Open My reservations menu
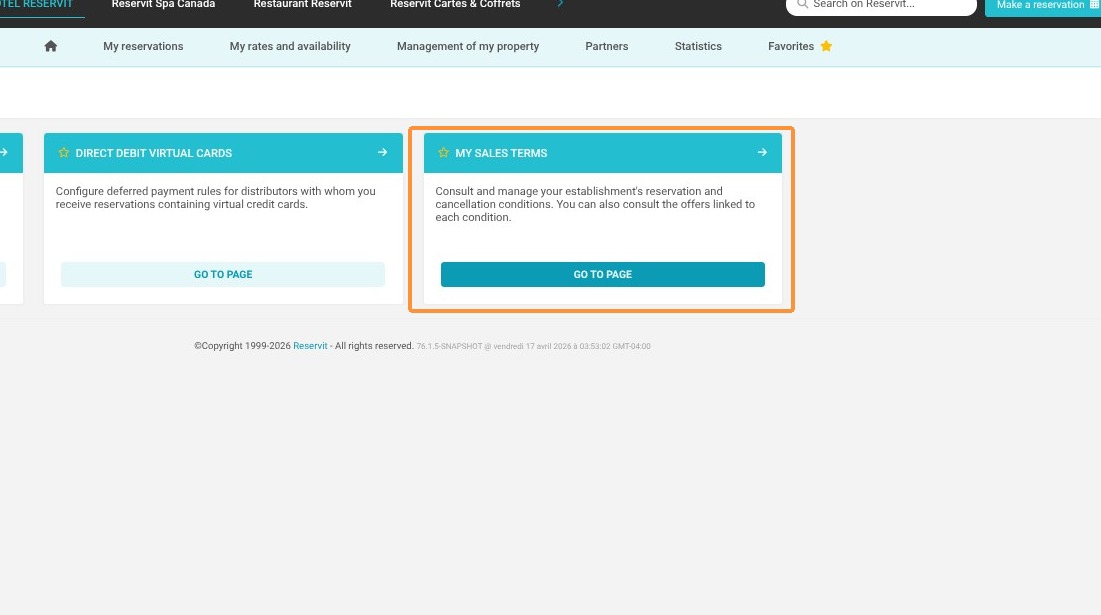1101x615 pixels. (143, 46)
